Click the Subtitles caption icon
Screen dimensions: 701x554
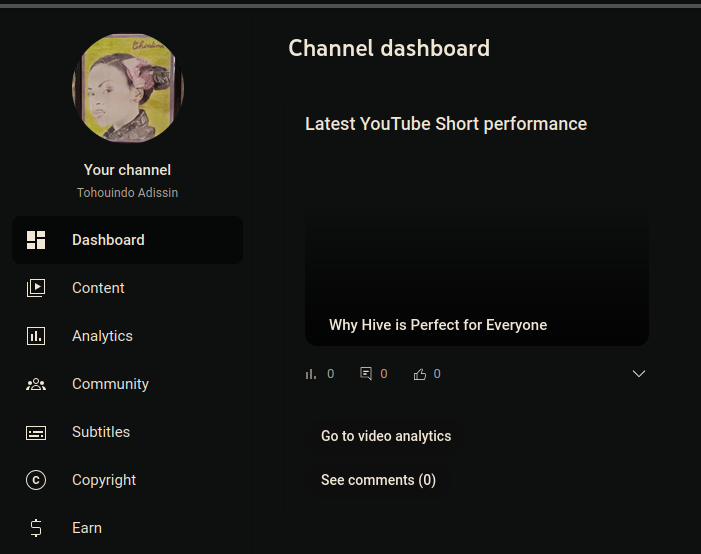point(36,432)
